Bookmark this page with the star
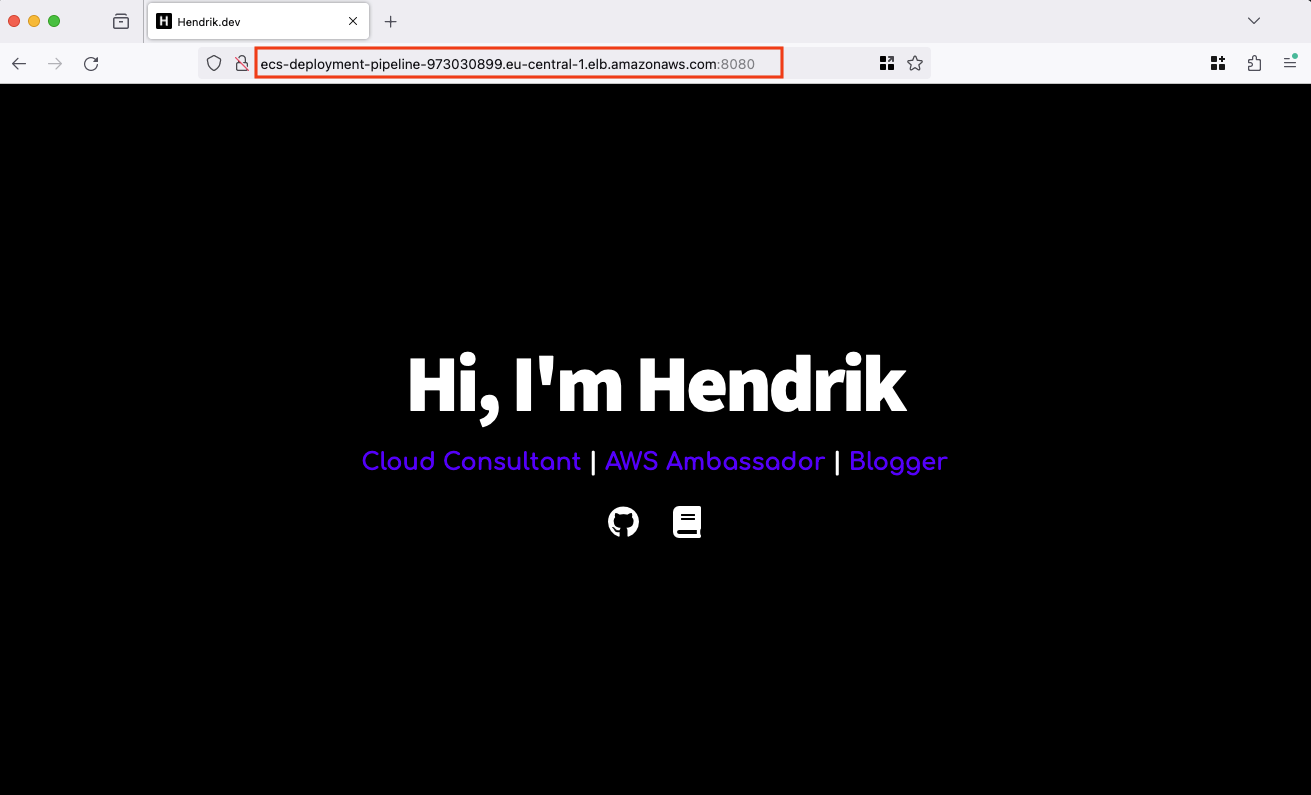Screen dimensions: 1311x795 914,64
